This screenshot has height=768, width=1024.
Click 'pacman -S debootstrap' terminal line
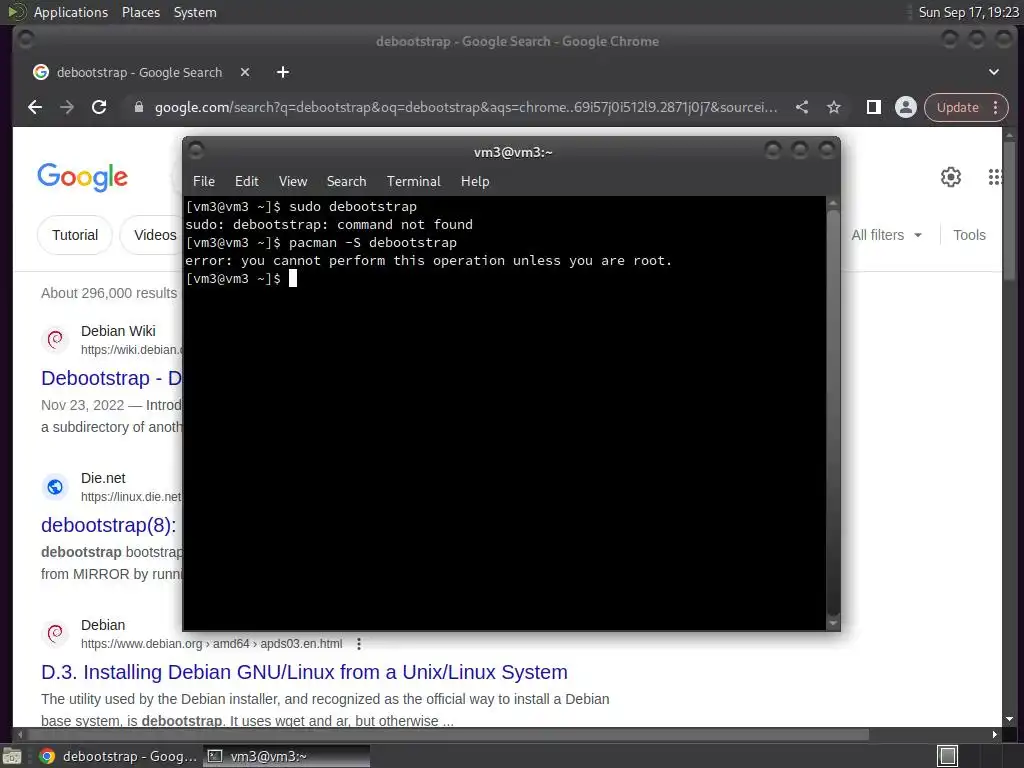321,243
